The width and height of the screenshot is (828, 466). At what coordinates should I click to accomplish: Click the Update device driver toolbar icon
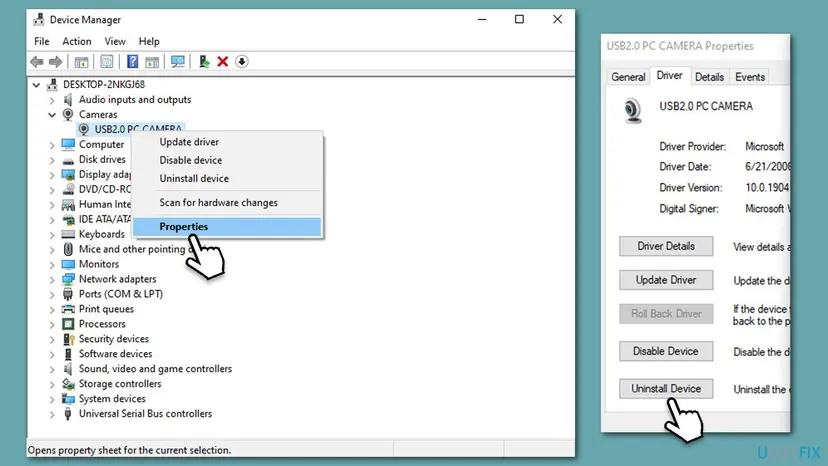pos(204,62)
